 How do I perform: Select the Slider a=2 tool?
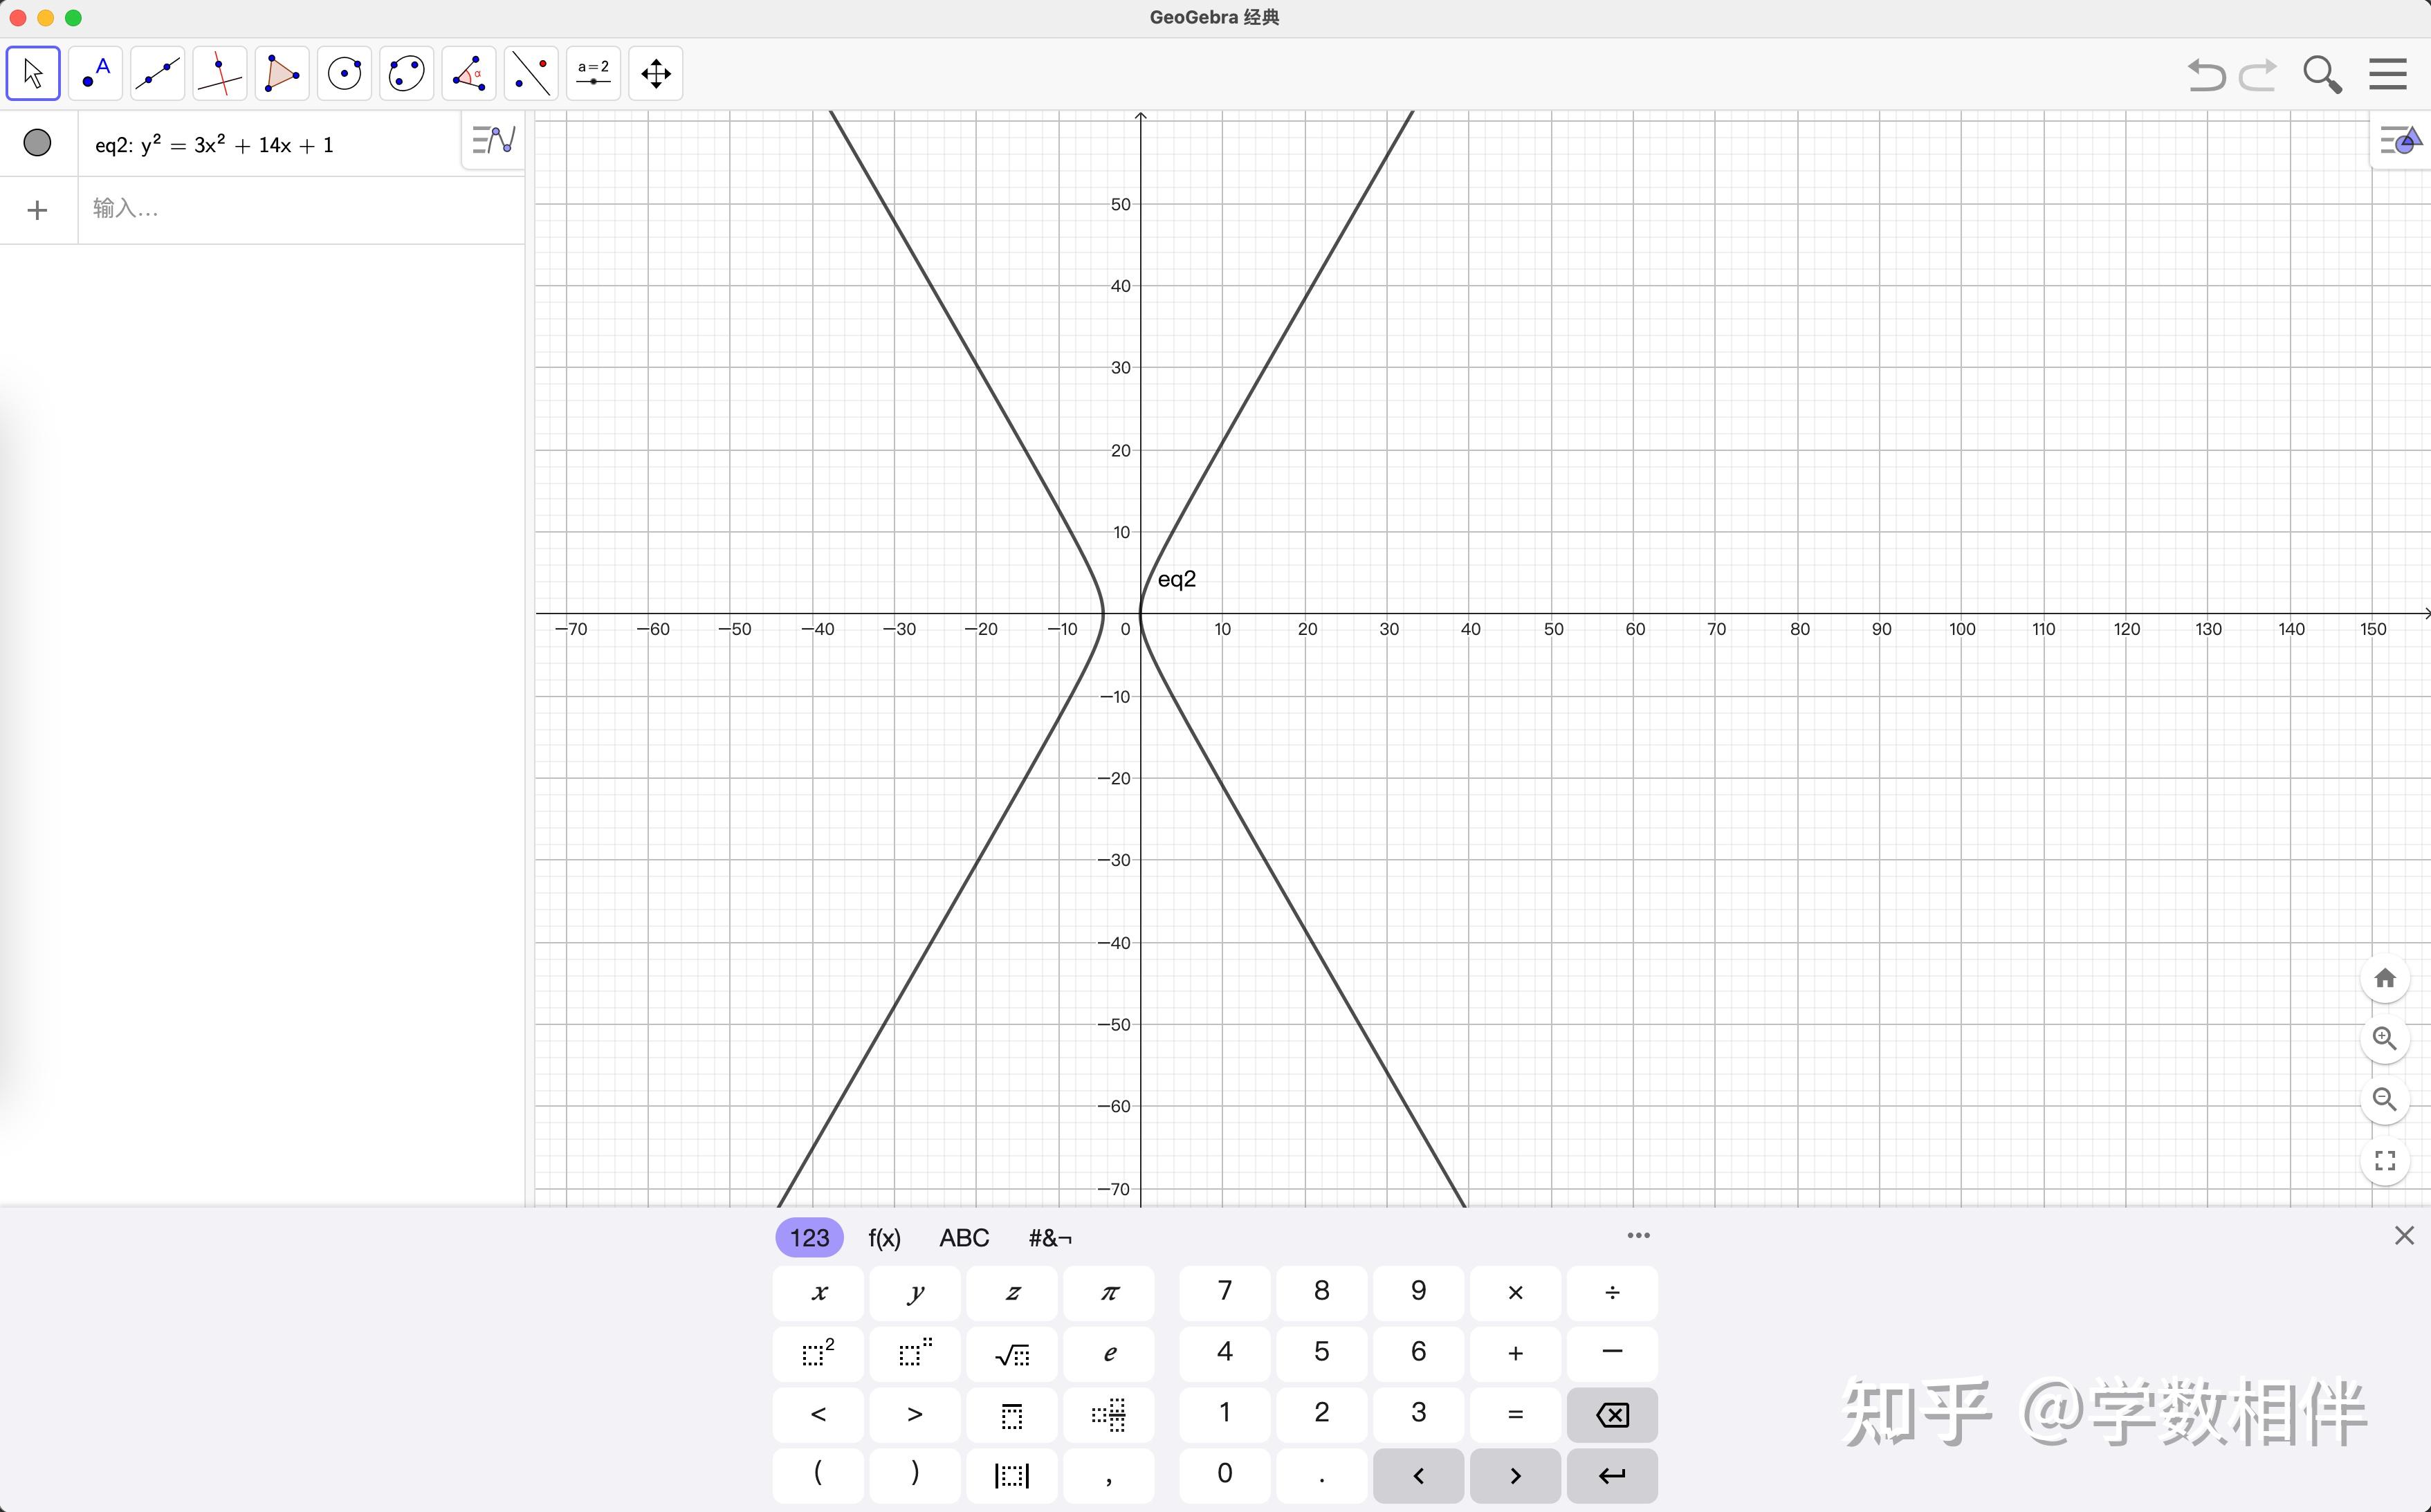tap(593, 73)
